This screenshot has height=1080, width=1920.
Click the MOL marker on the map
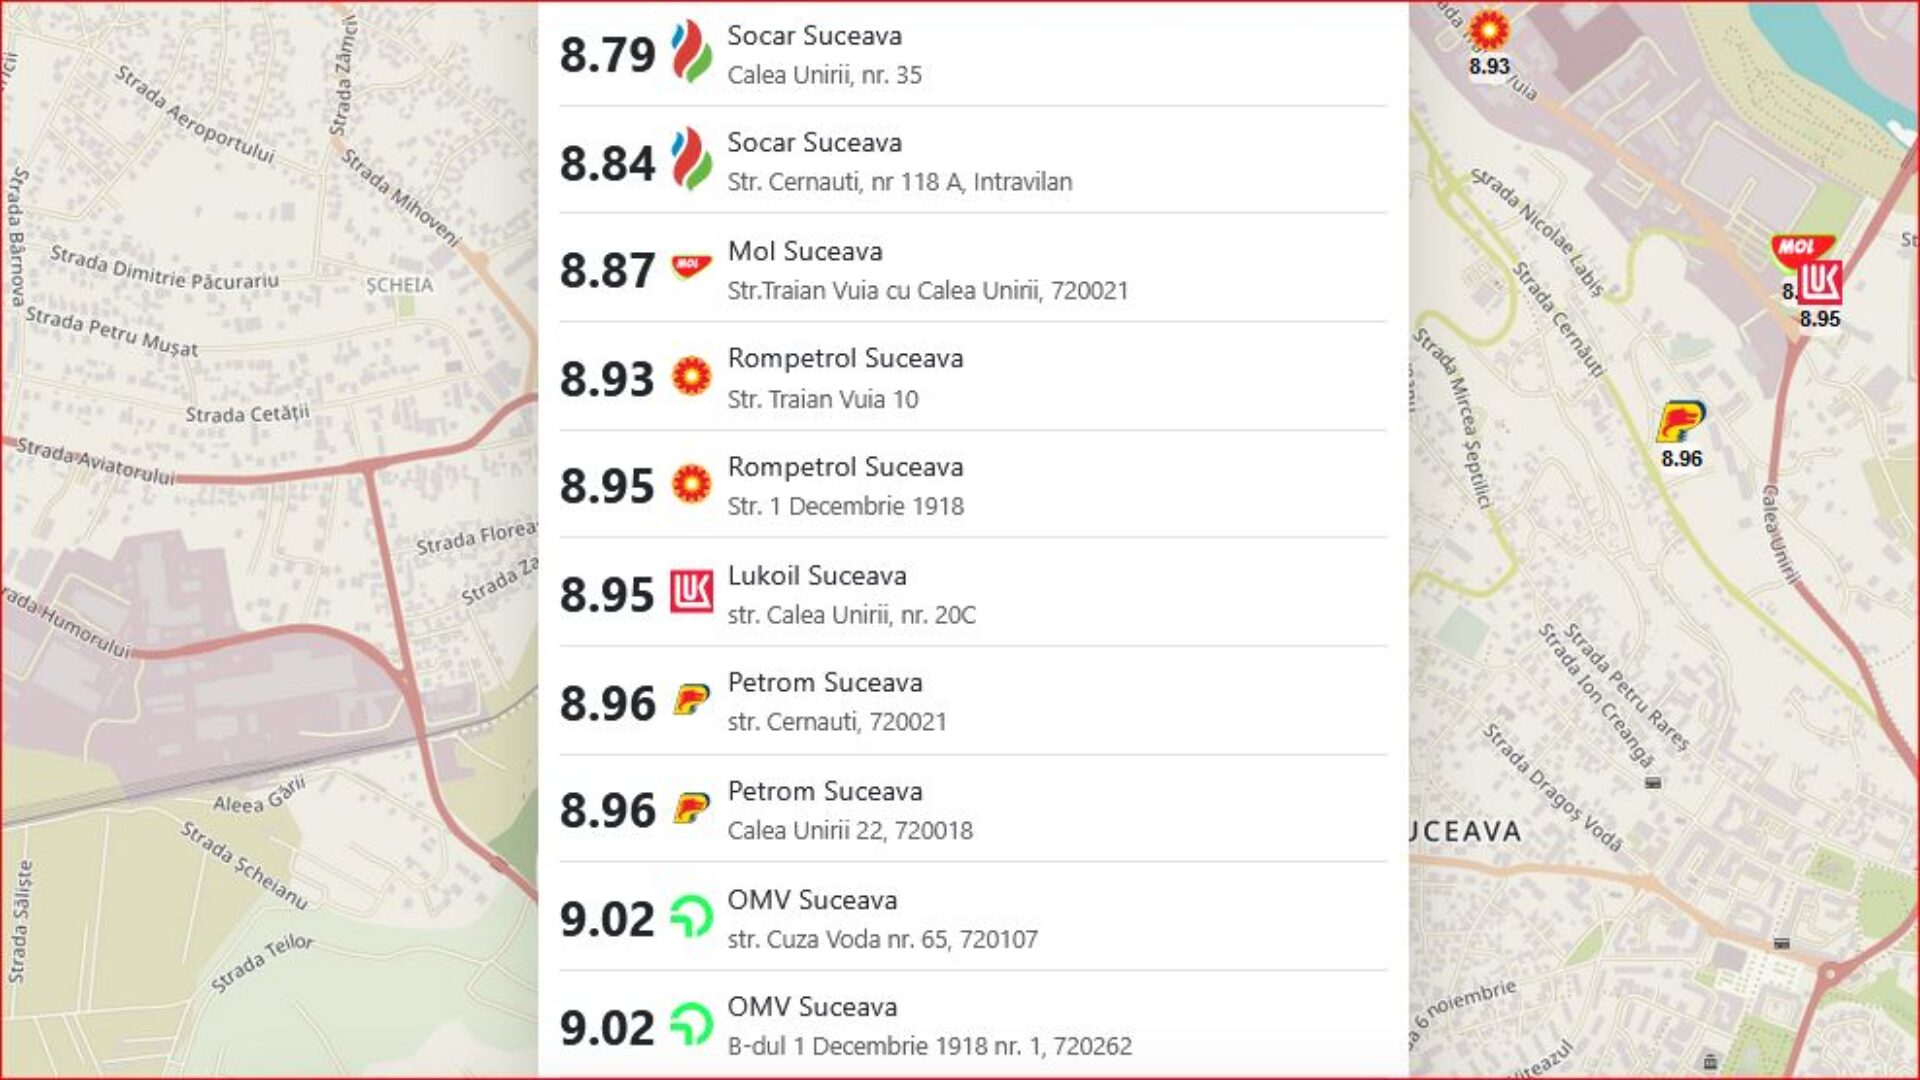point(1797,248)
